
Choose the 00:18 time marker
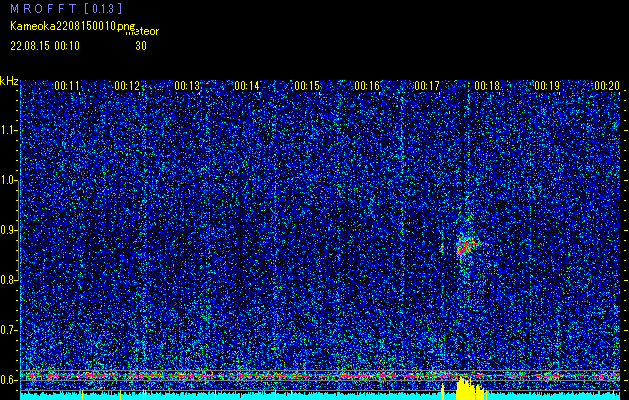487,85
